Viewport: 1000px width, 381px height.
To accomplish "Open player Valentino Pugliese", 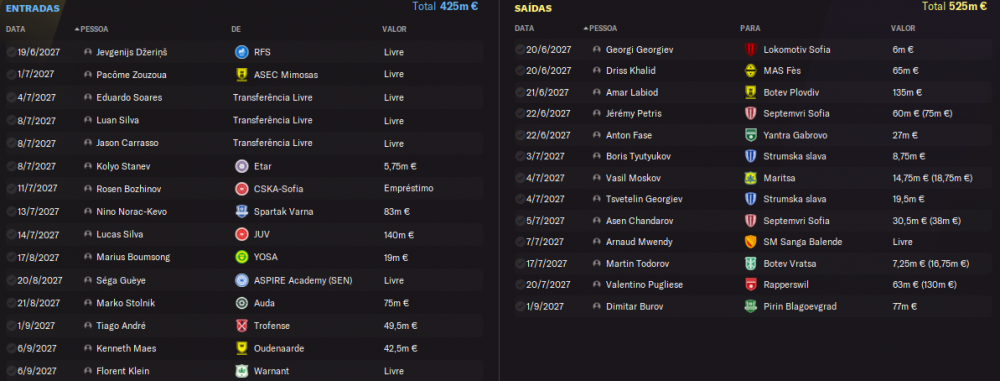I will point(644,285).
